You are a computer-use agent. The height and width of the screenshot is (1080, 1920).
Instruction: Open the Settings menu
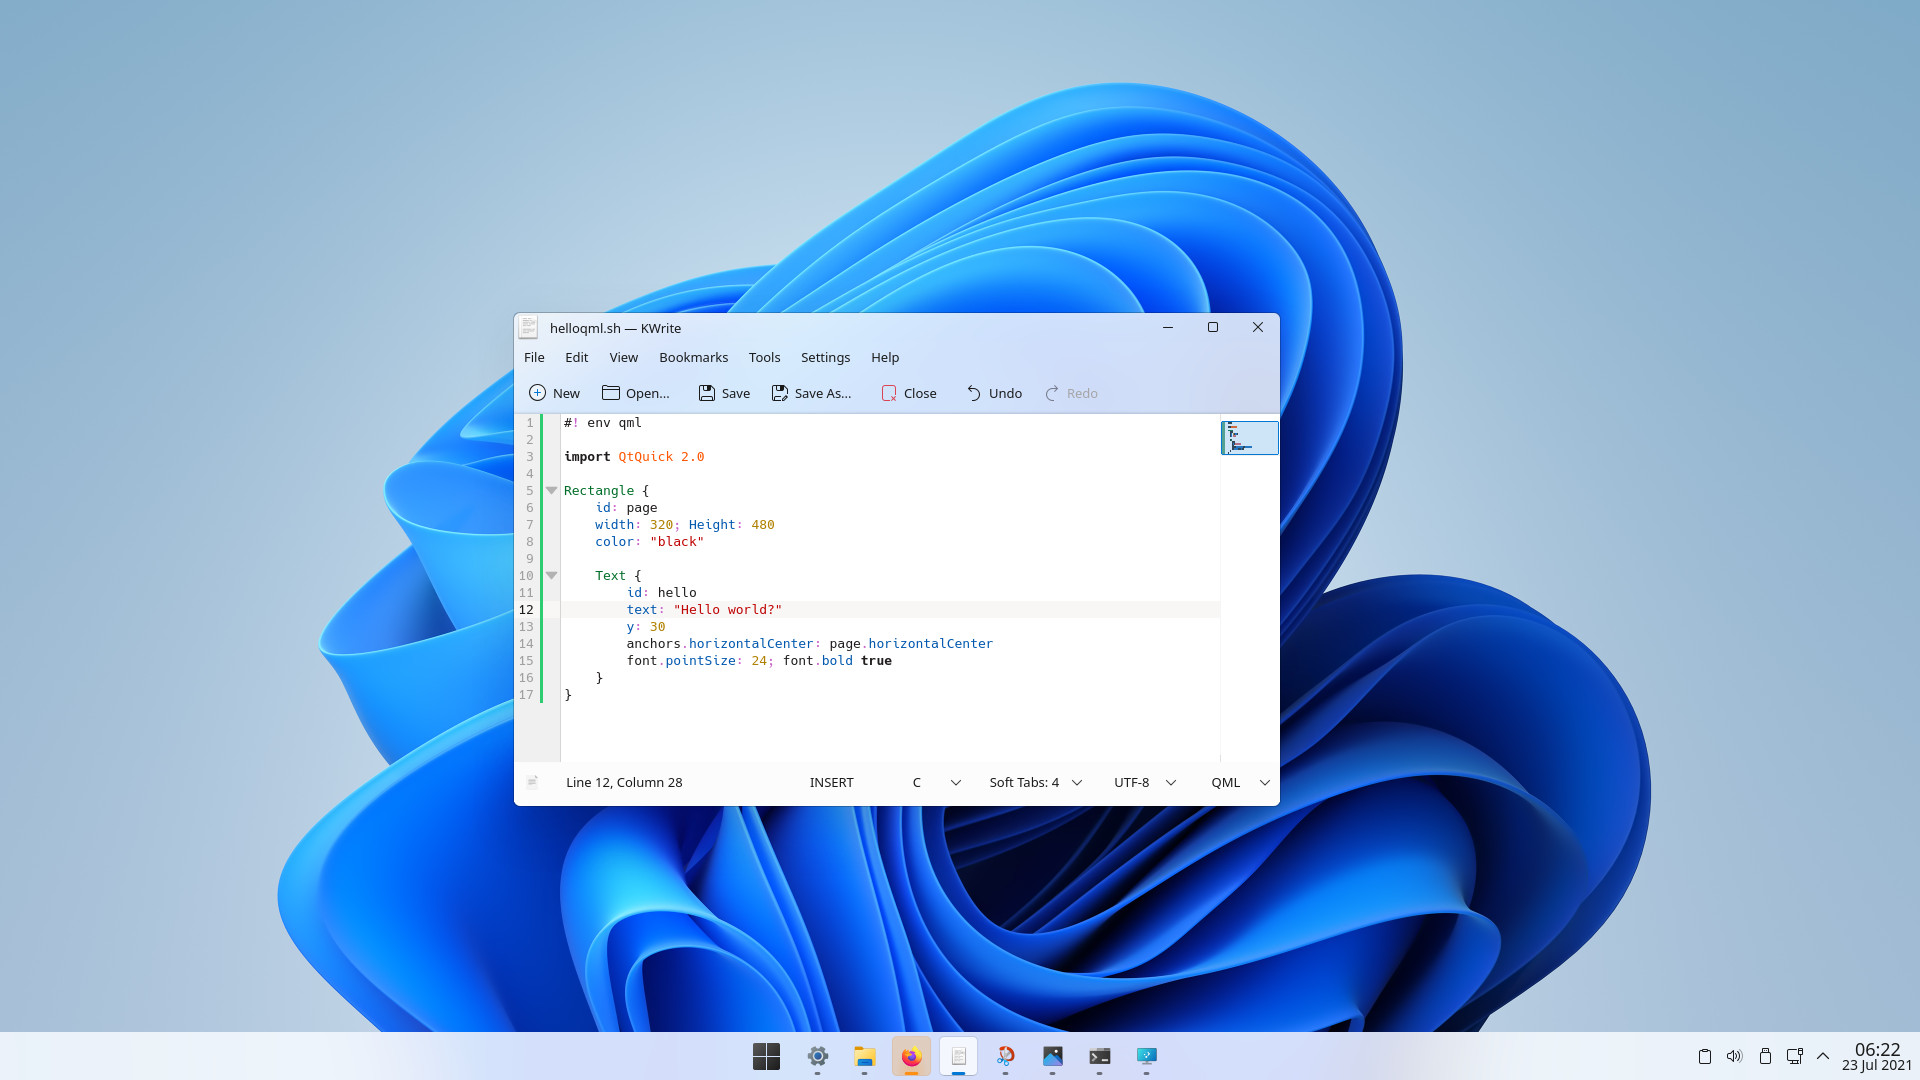point(825,357)
